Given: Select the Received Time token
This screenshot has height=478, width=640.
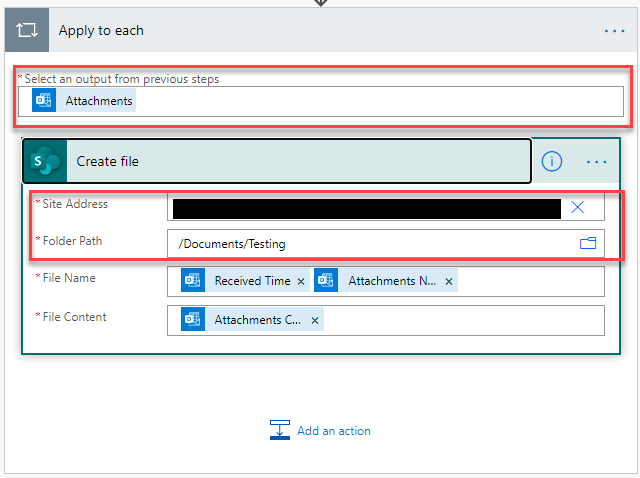Looking at the screenshot, I should [x=252, y=282].
